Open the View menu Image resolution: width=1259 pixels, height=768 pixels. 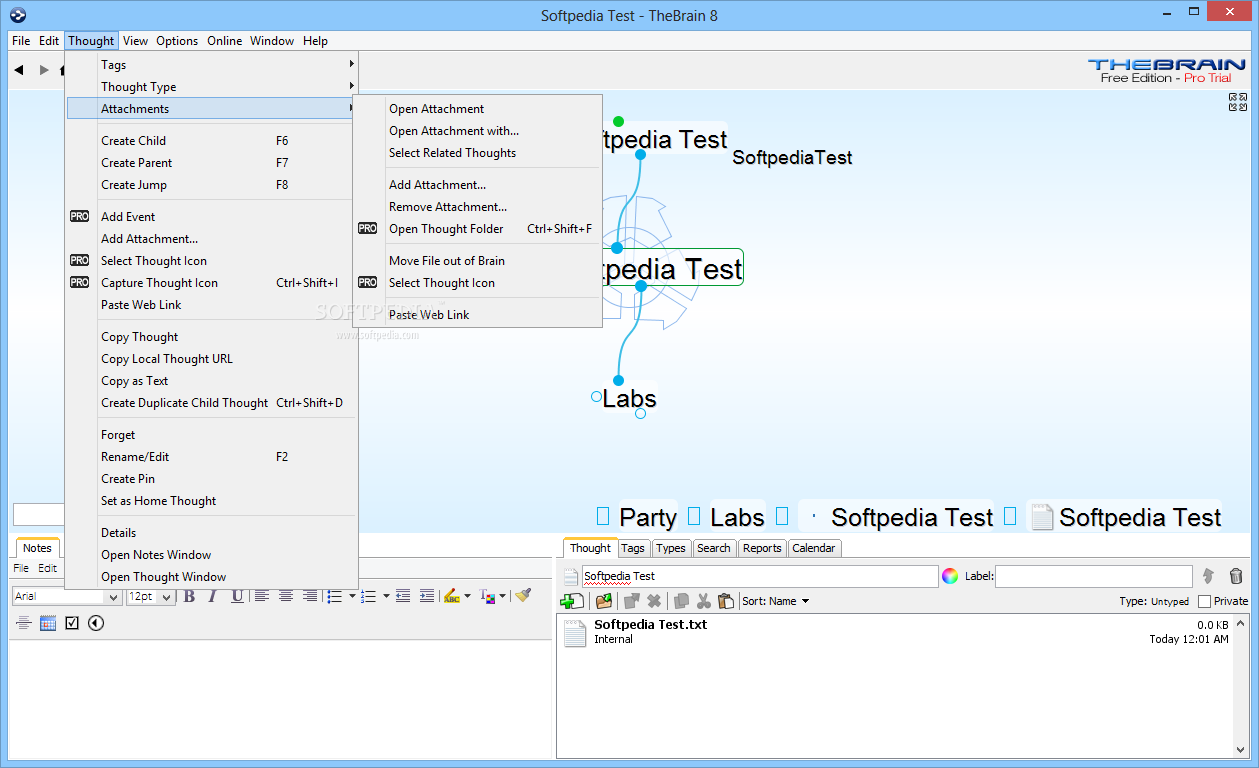[x=136, y=41]
